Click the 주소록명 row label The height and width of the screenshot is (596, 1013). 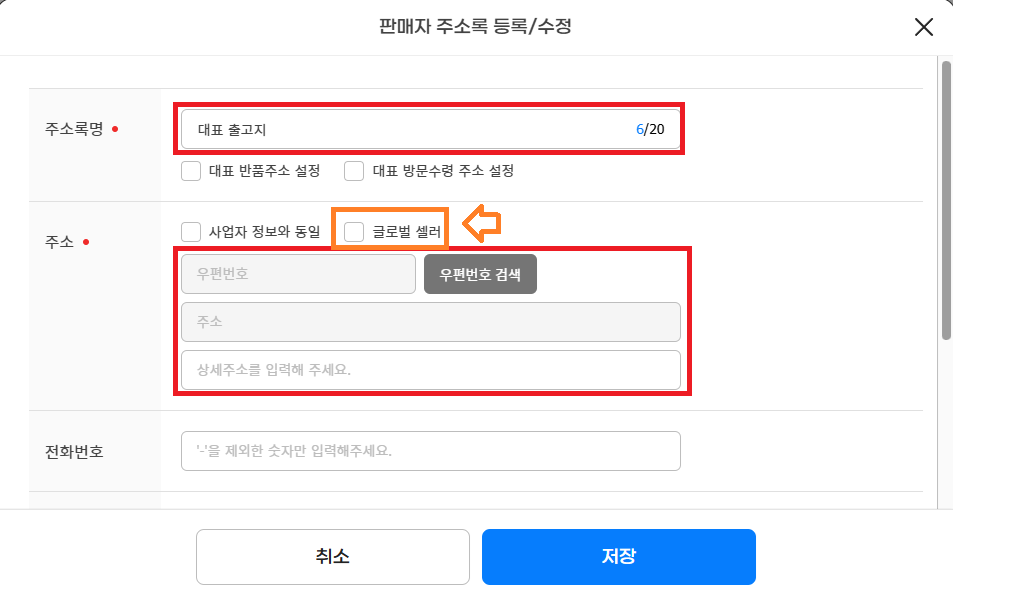coord(74,129)
